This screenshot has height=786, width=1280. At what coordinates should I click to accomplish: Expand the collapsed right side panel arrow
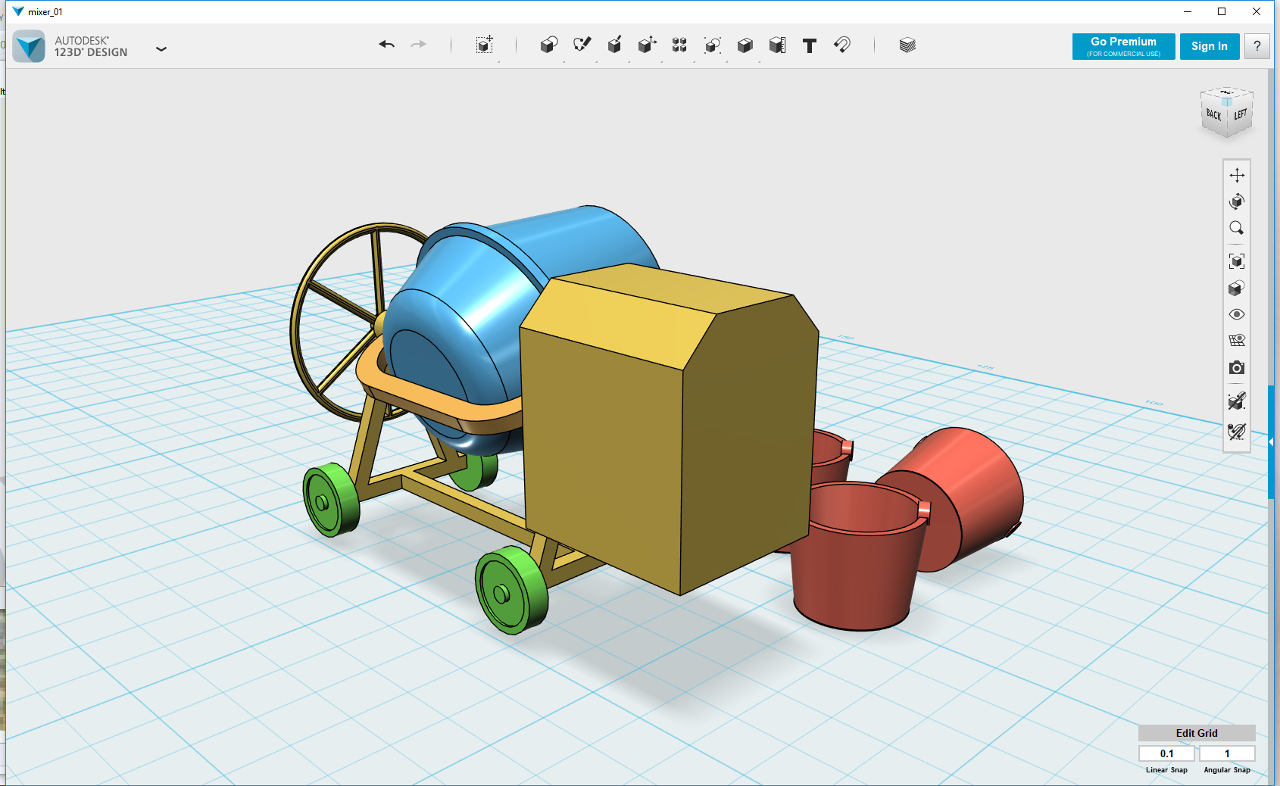click(1272, 441)
